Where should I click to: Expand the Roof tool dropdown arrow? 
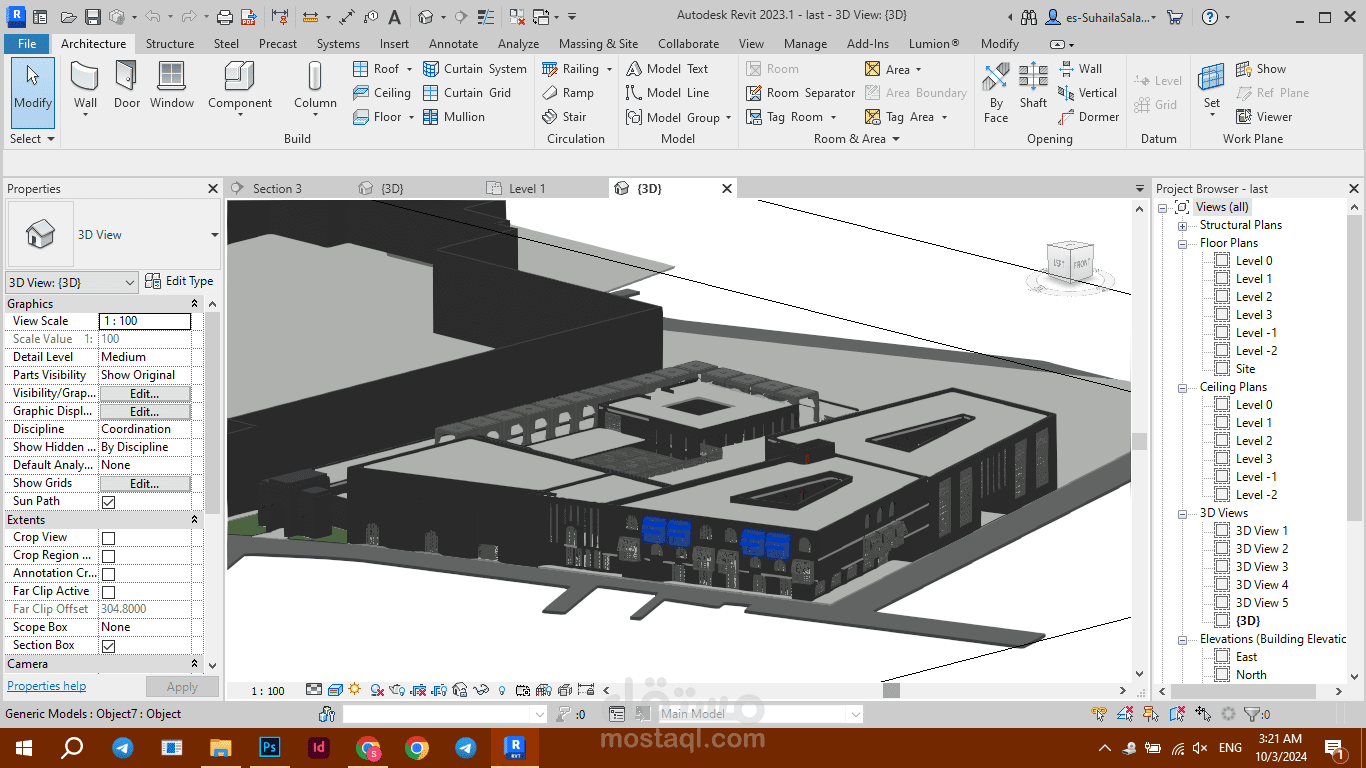410,69
